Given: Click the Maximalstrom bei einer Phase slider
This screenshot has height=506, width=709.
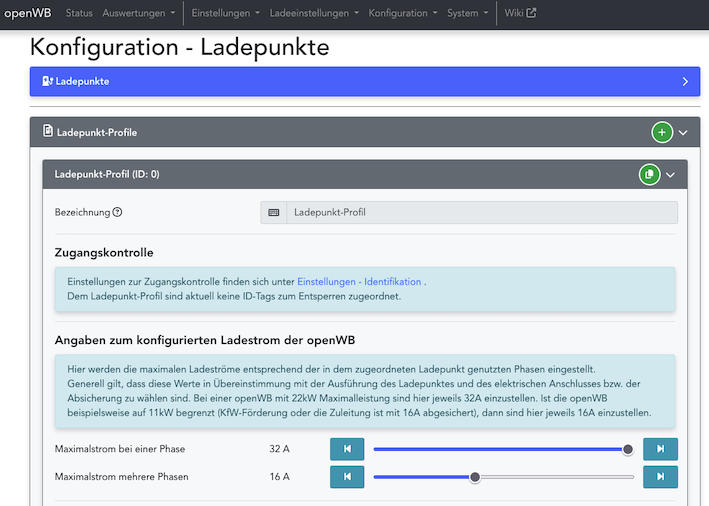Looking at the screenshot, I should 503,449.
